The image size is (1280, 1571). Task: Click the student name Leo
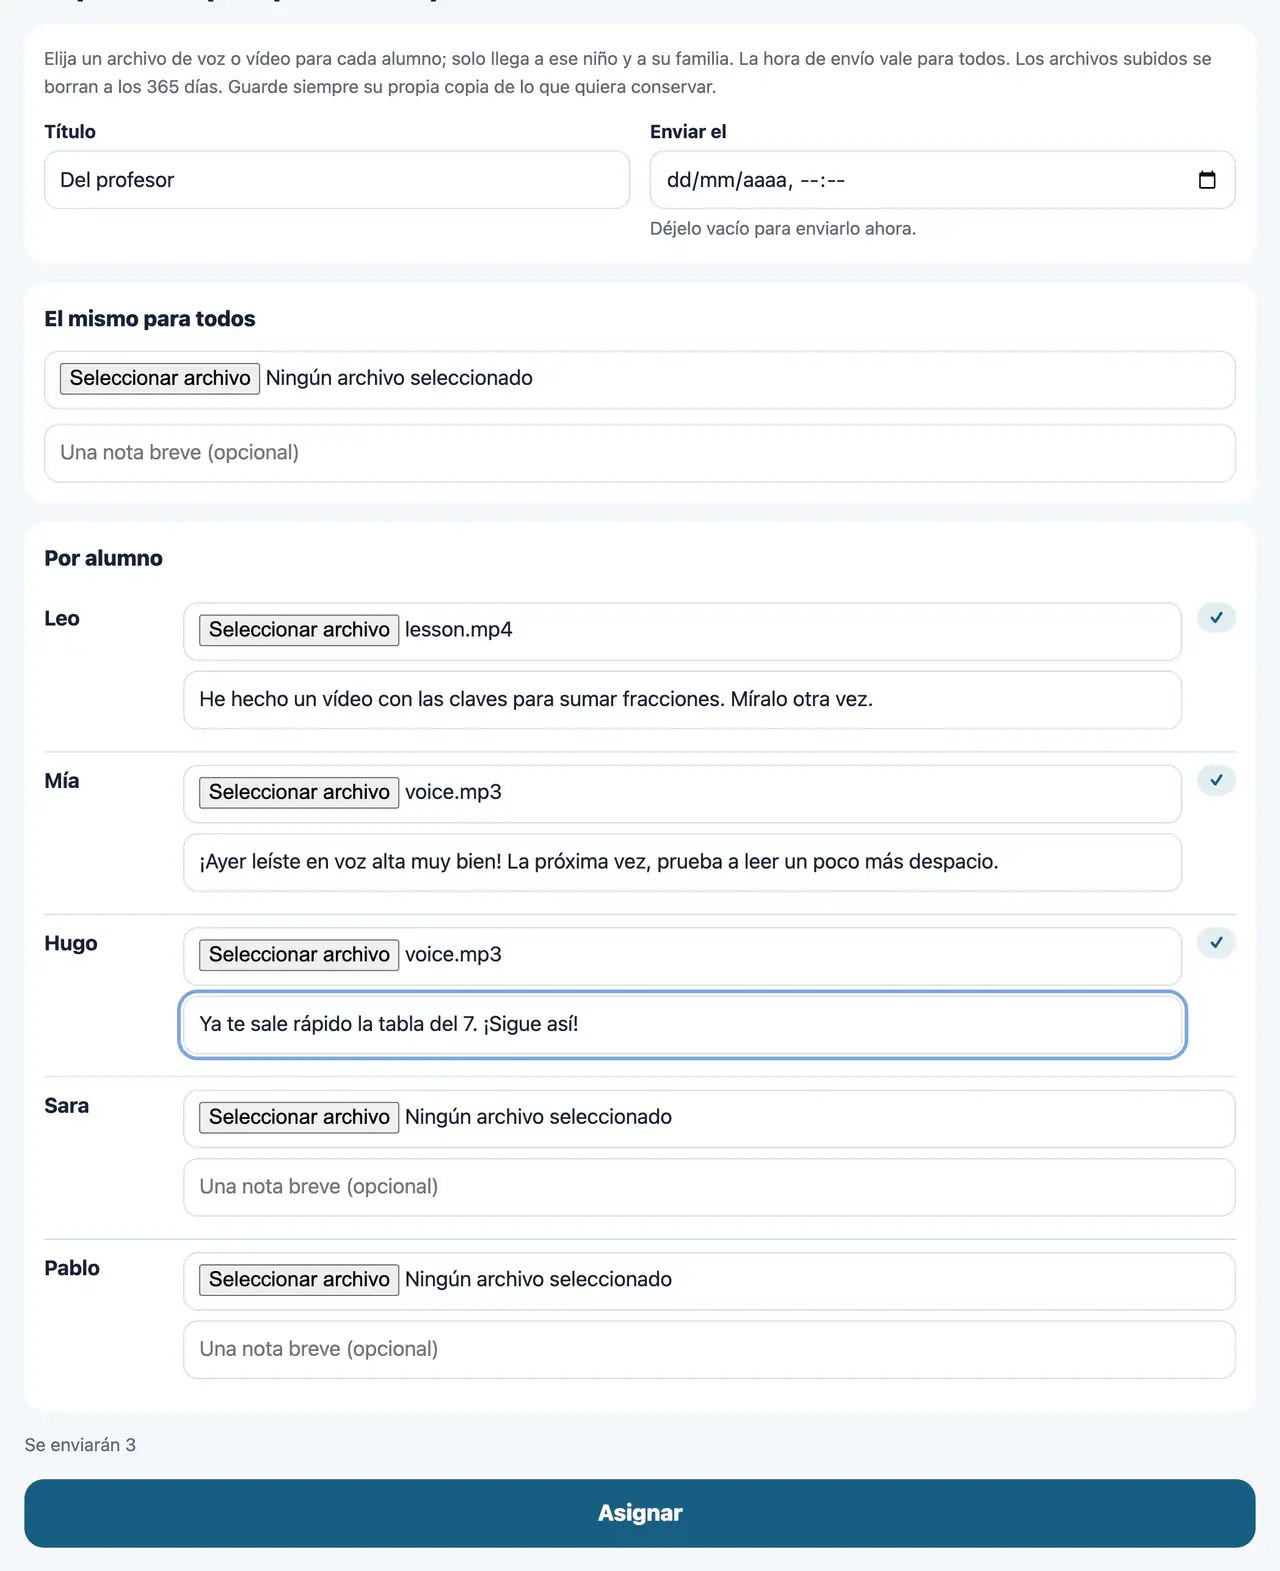(x=62, y=619)
